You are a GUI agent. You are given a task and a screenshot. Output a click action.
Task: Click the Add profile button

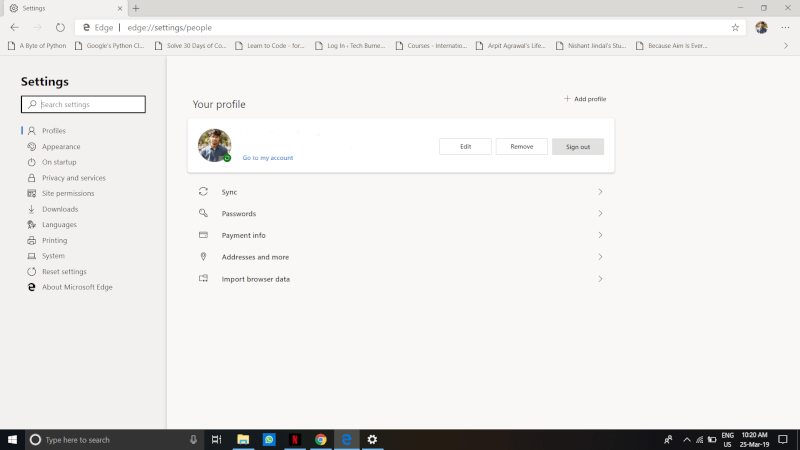(585, 99)
